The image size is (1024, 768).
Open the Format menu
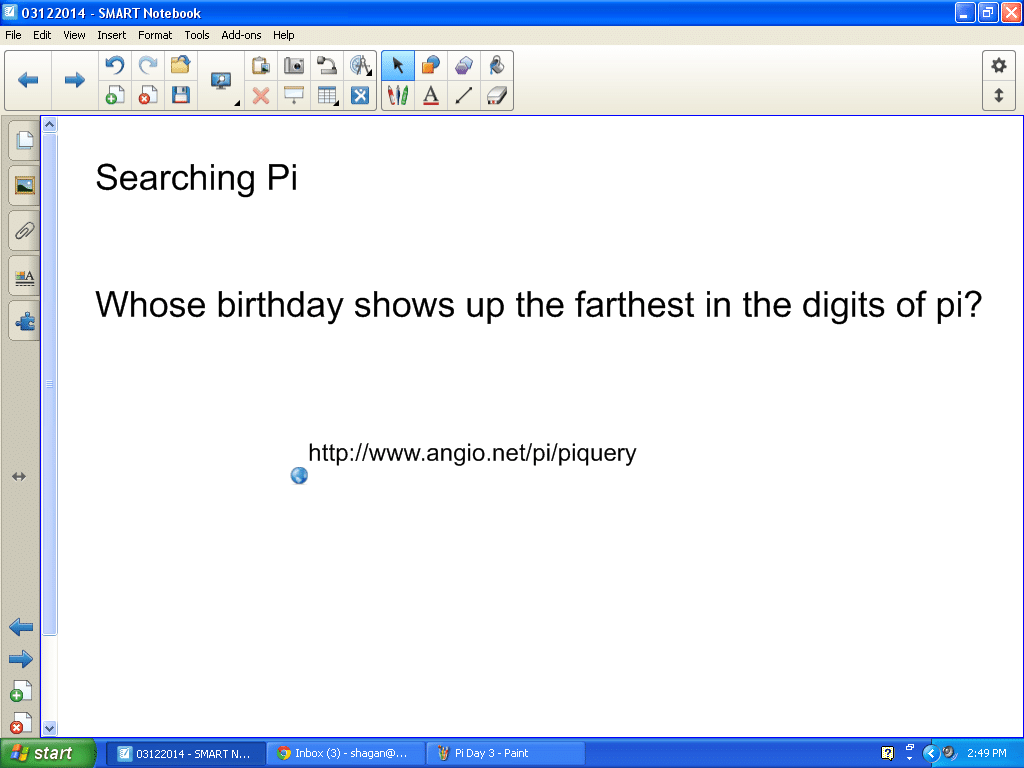(x=155, y=35)
